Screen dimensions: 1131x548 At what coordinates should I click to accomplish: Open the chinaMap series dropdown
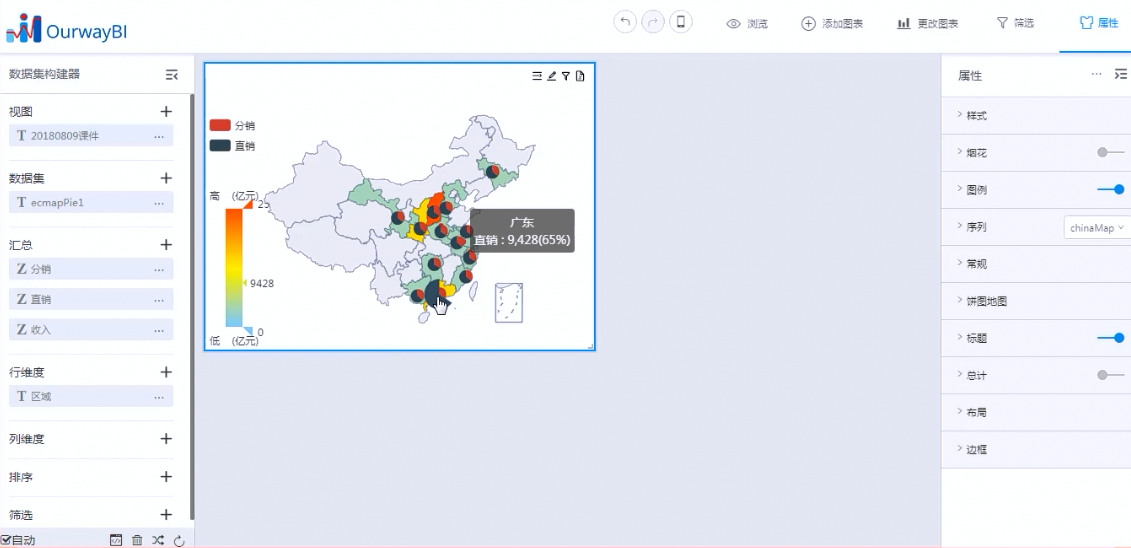(1096, 228)
